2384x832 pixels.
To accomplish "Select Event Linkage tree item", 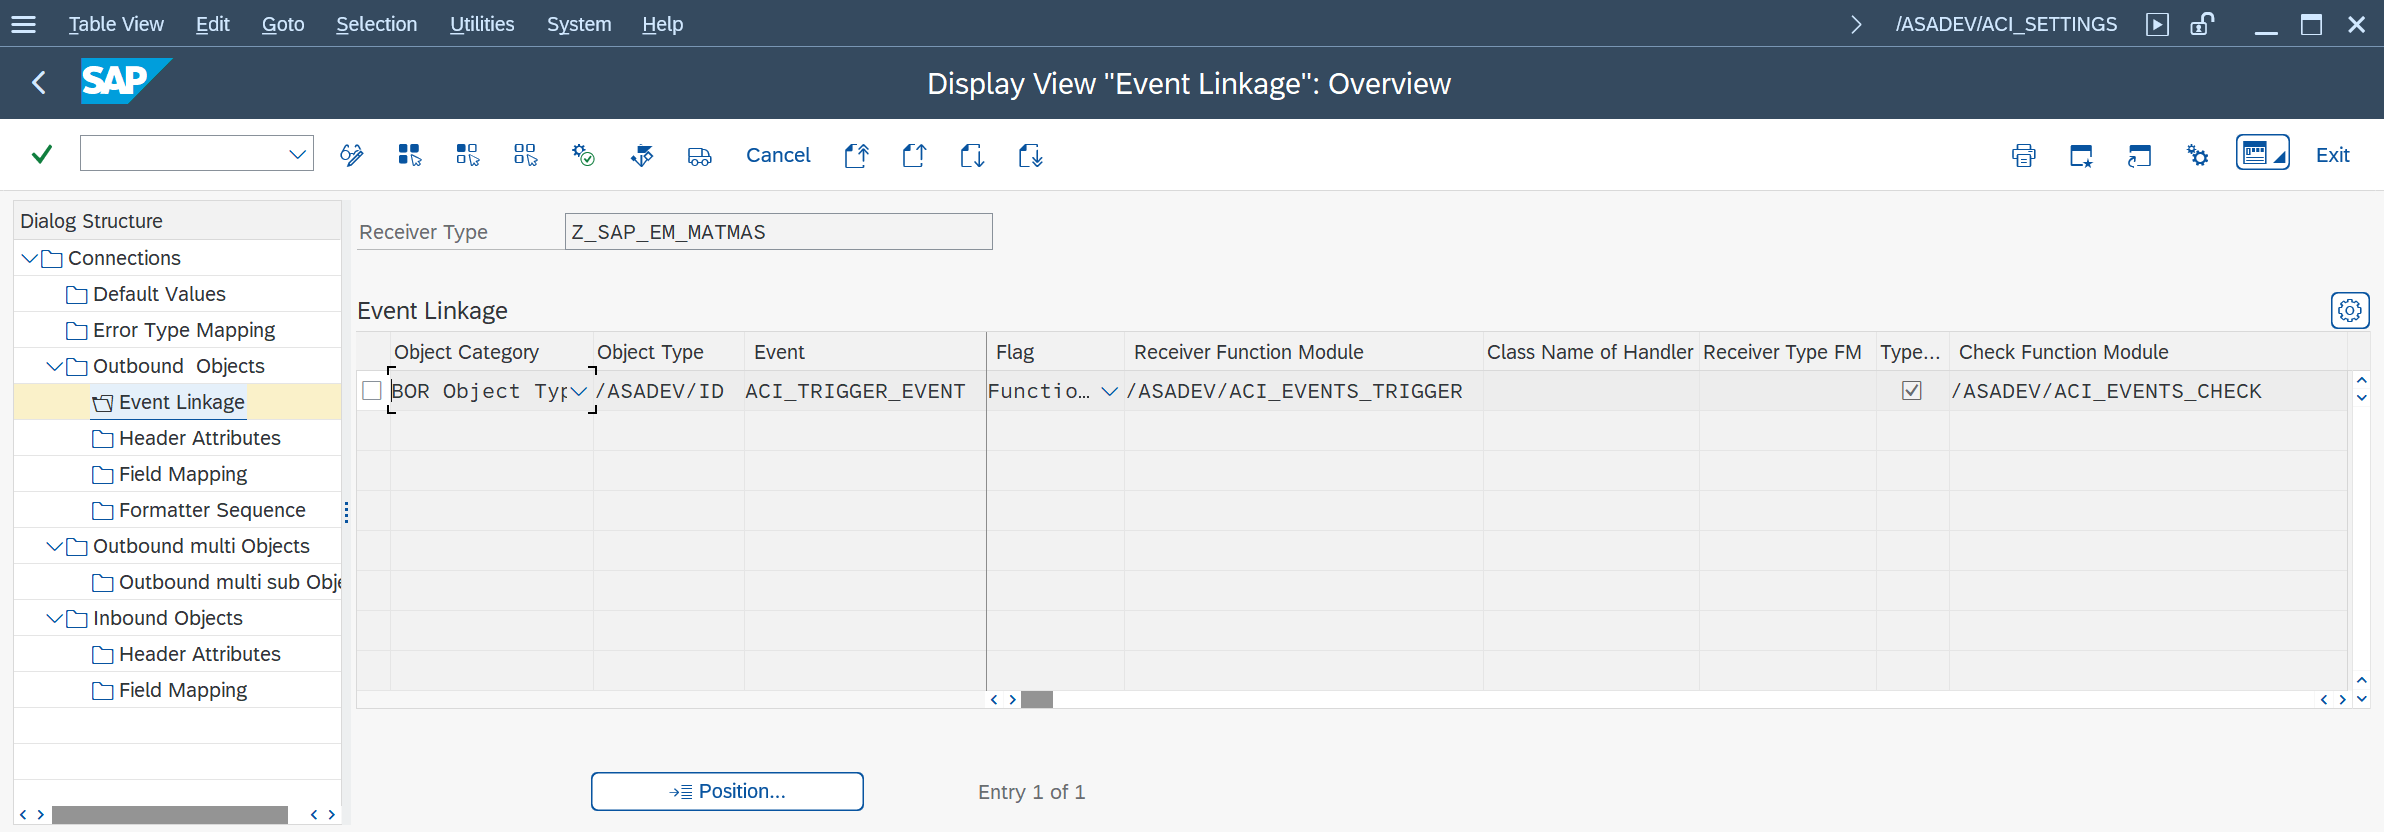I will [x=181, y=402].
